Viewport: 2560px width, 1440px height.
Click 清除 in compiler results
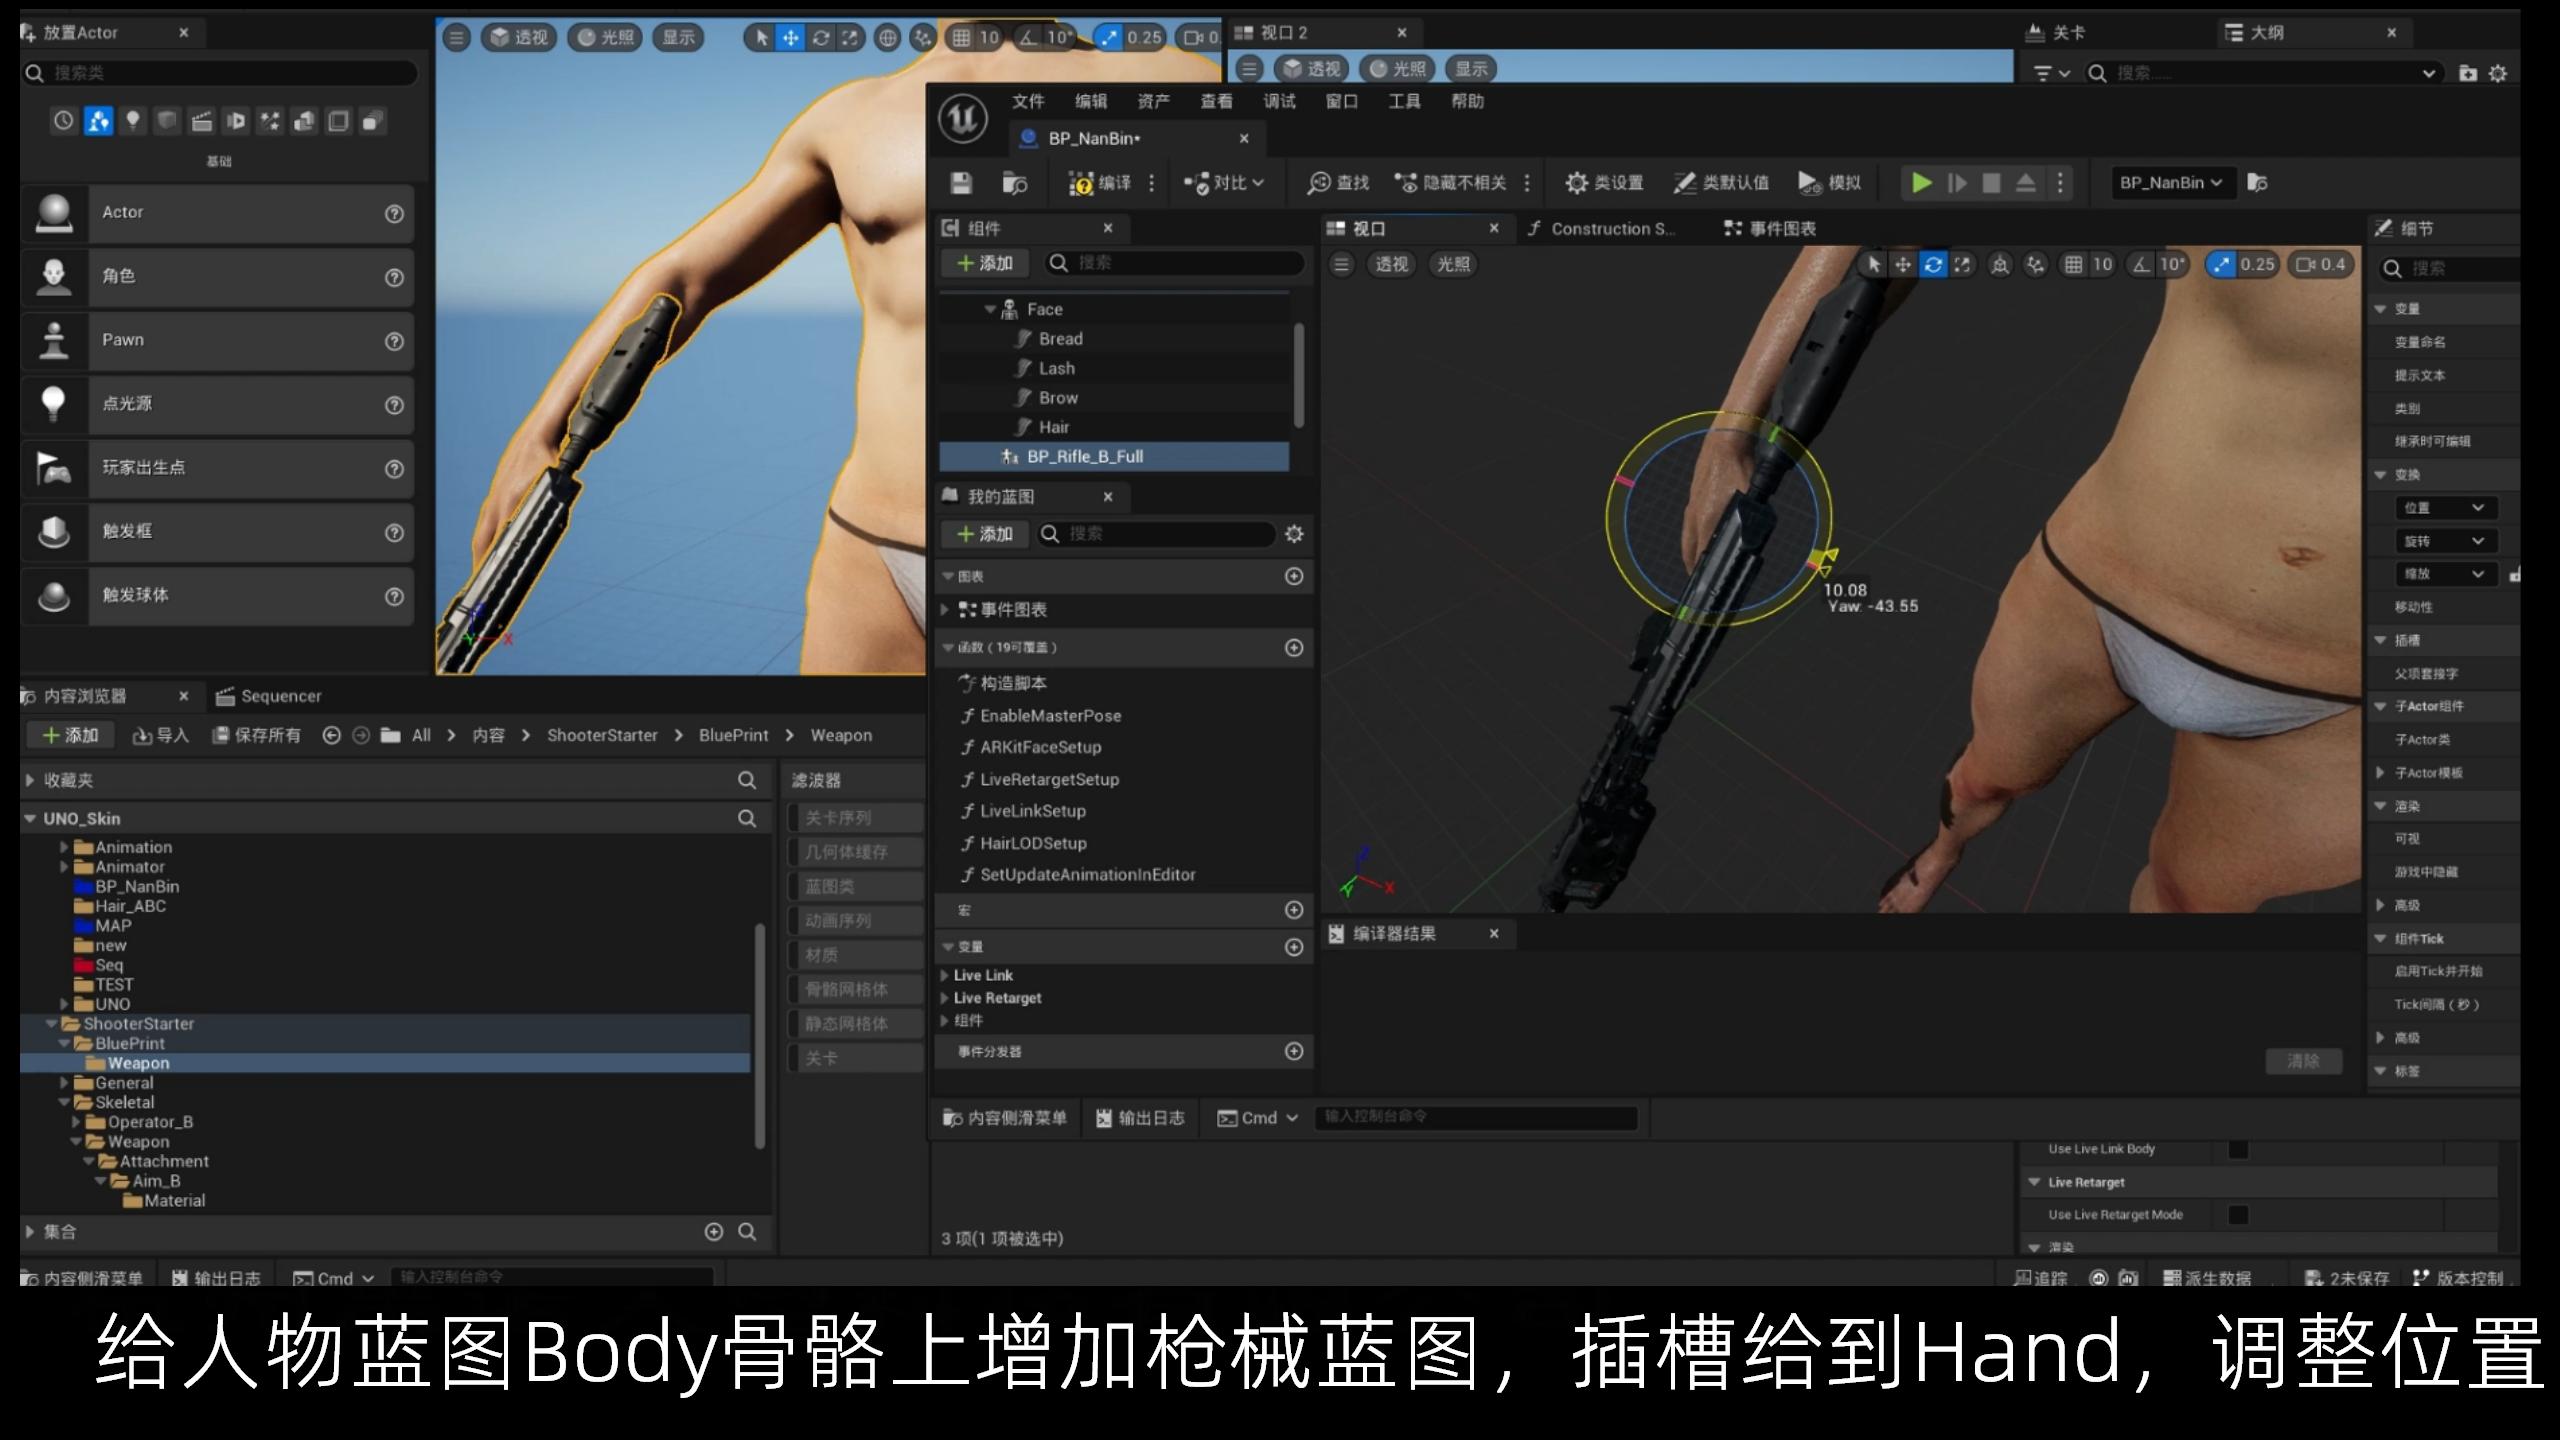2303,1061
